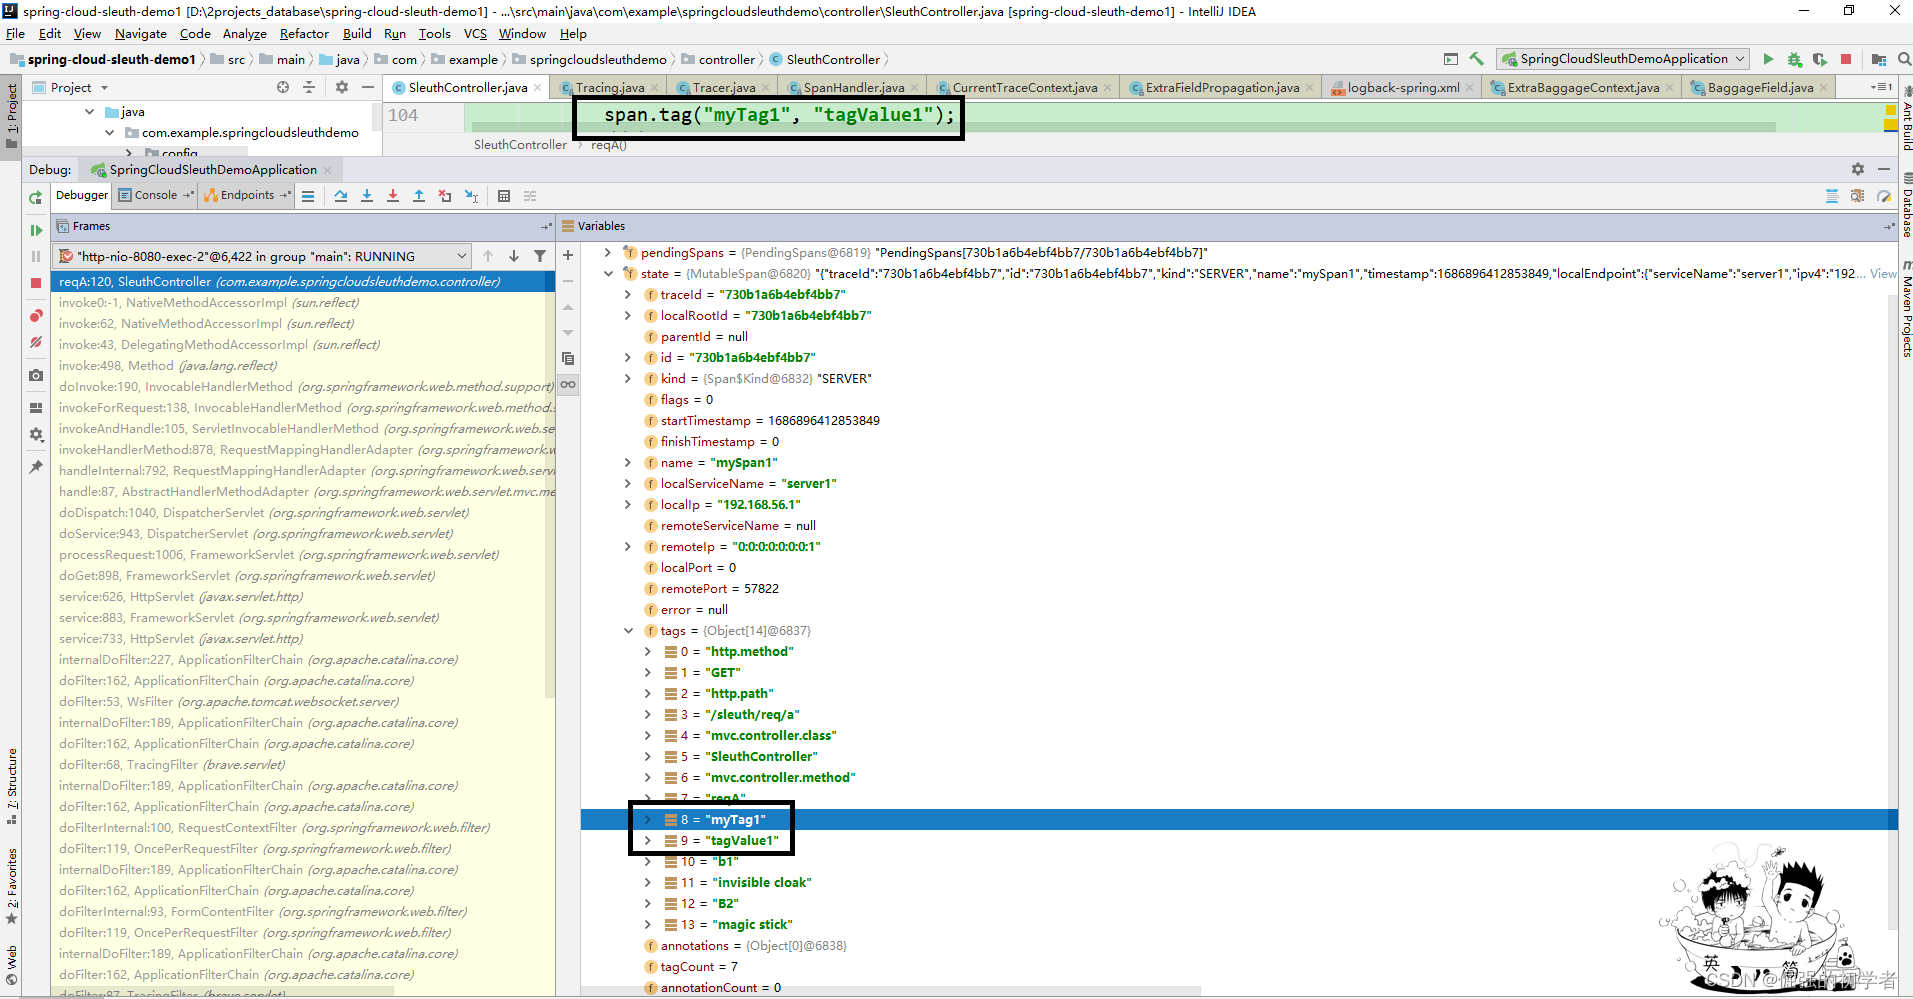Open the thread selector dropdown showing http-nio-8080-exec-2
Viewport: 1913px width, 999px height.
pos(262,256)
